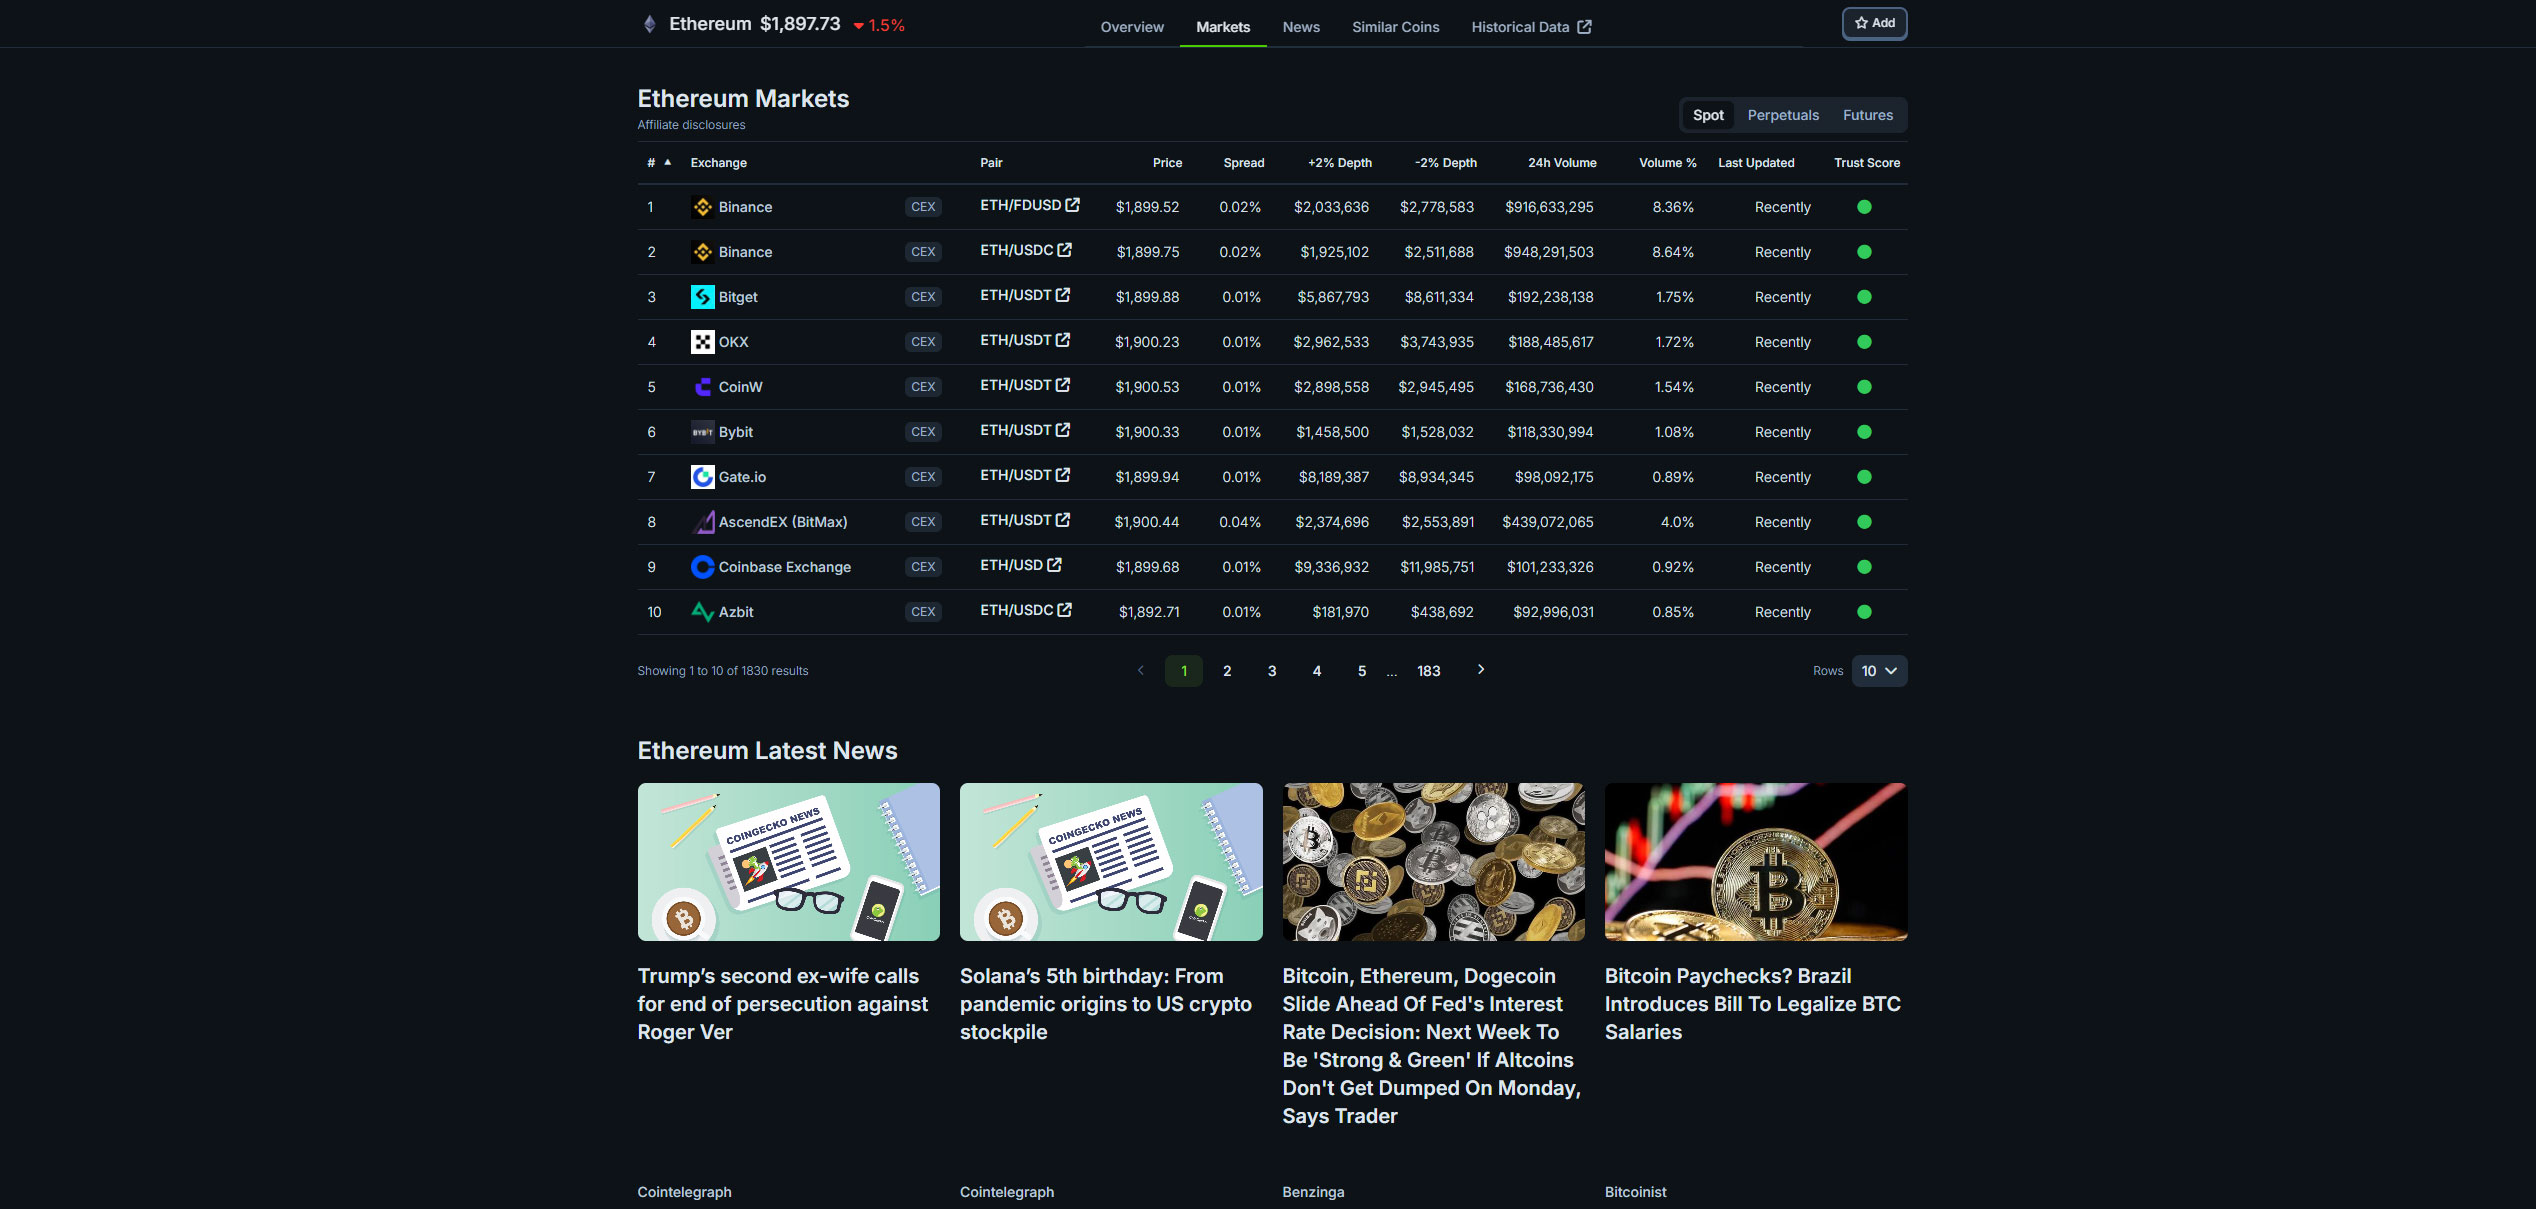The height and width of the screenshot is (1209, 2536).
Task: Sort by the Volume % column header
Action: click(x=1667, y=163)
